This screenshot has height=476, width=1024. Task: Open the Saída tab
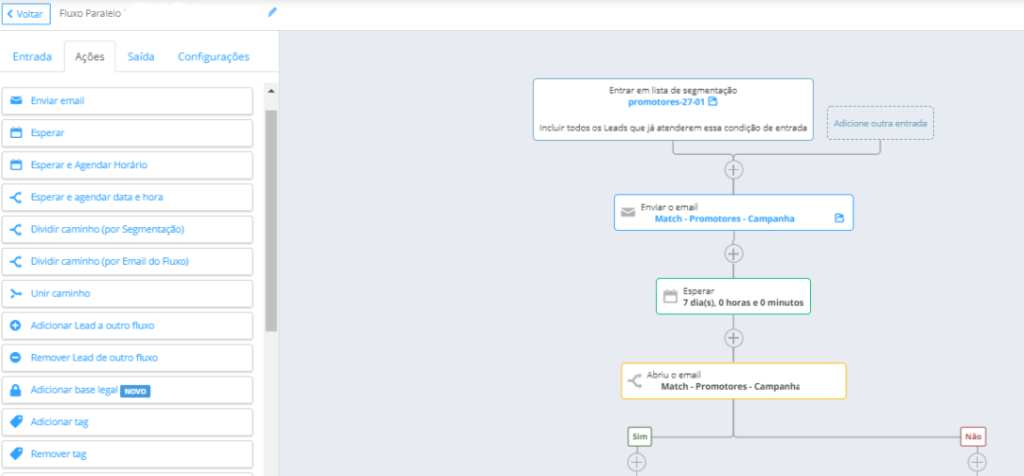[x=141, y=57]
